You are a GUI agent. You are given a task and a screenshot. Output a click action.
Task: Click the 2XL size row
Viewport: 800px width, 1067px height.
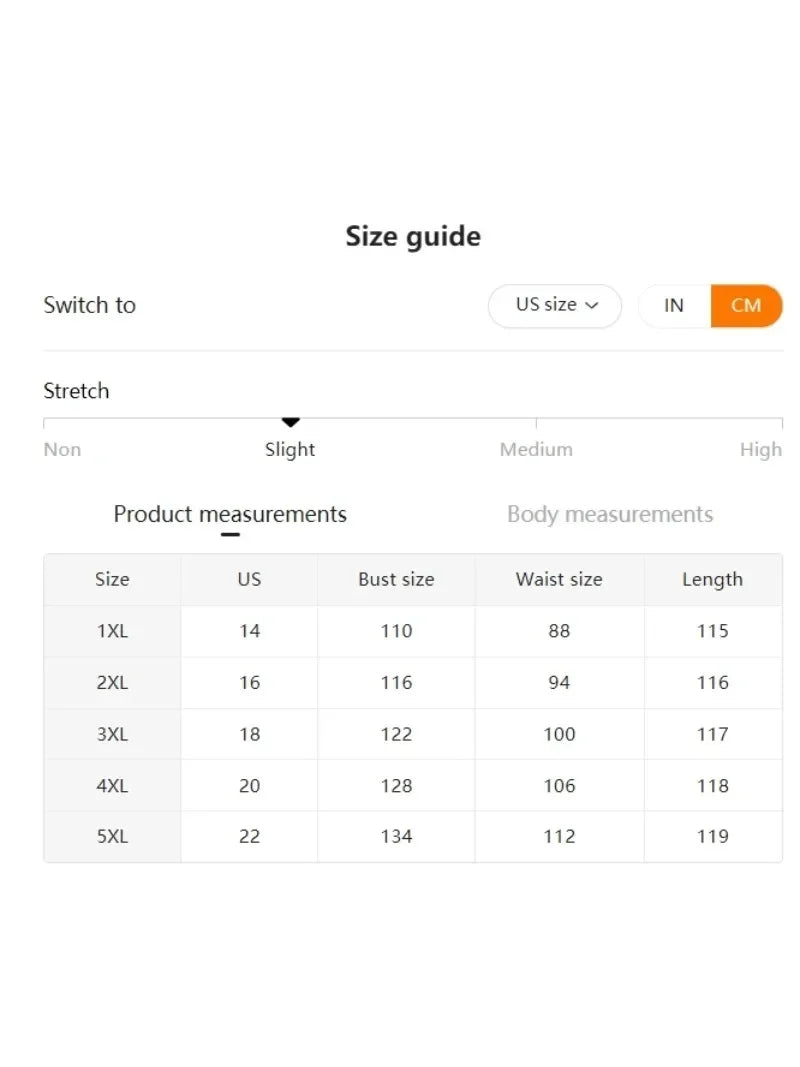(112, 682)
